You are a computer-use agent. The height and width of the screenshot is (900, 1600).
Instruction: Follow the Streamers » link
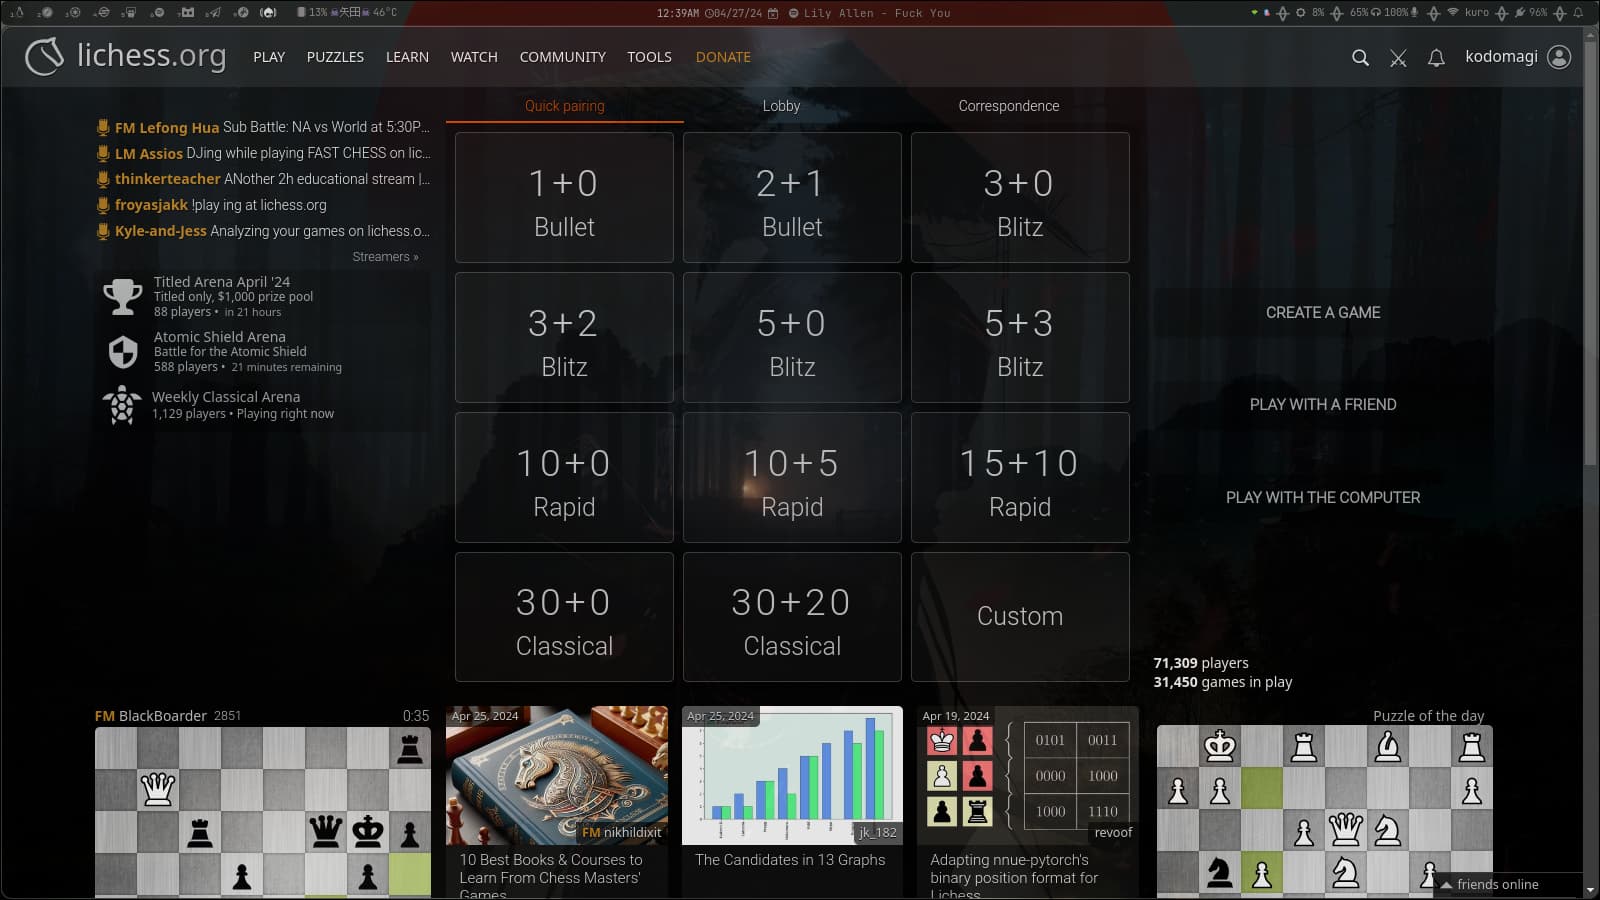tap(385, 257)
